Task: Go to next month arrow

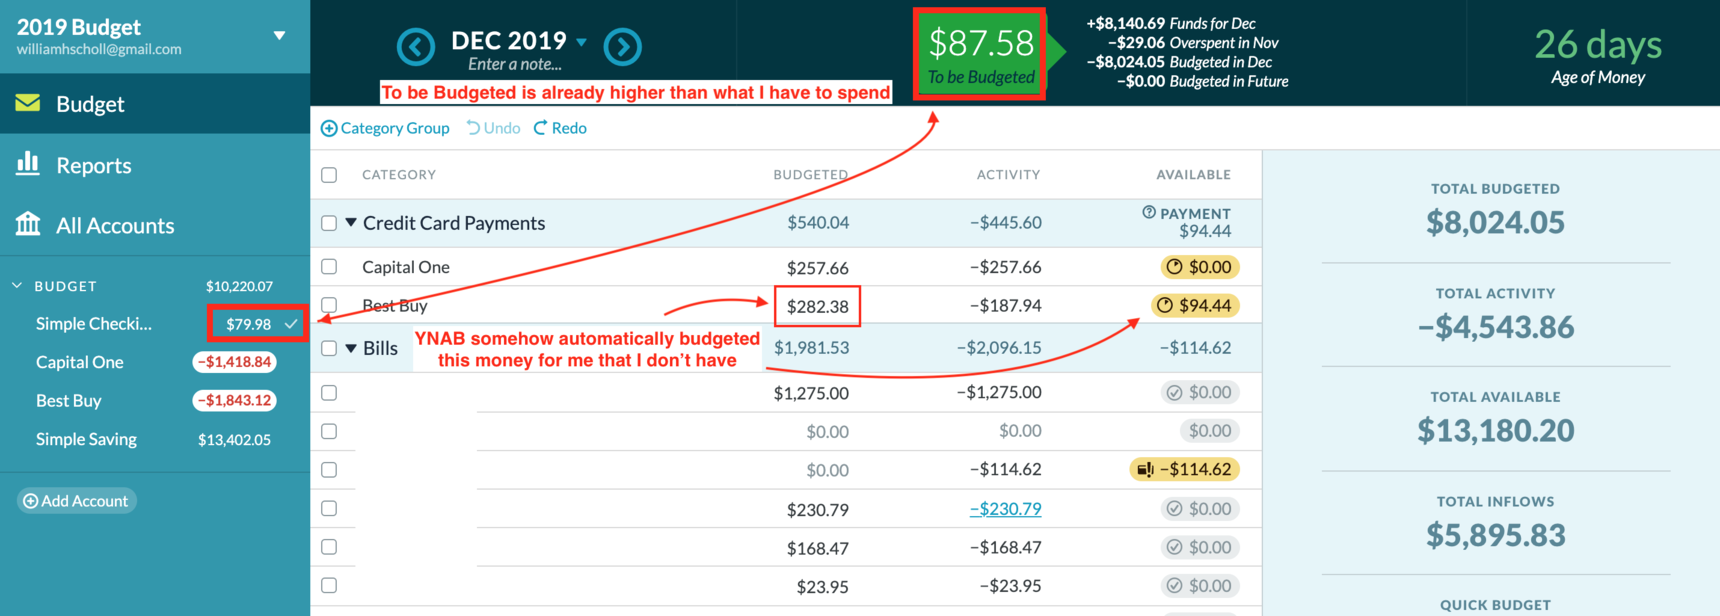Action: 622,46
